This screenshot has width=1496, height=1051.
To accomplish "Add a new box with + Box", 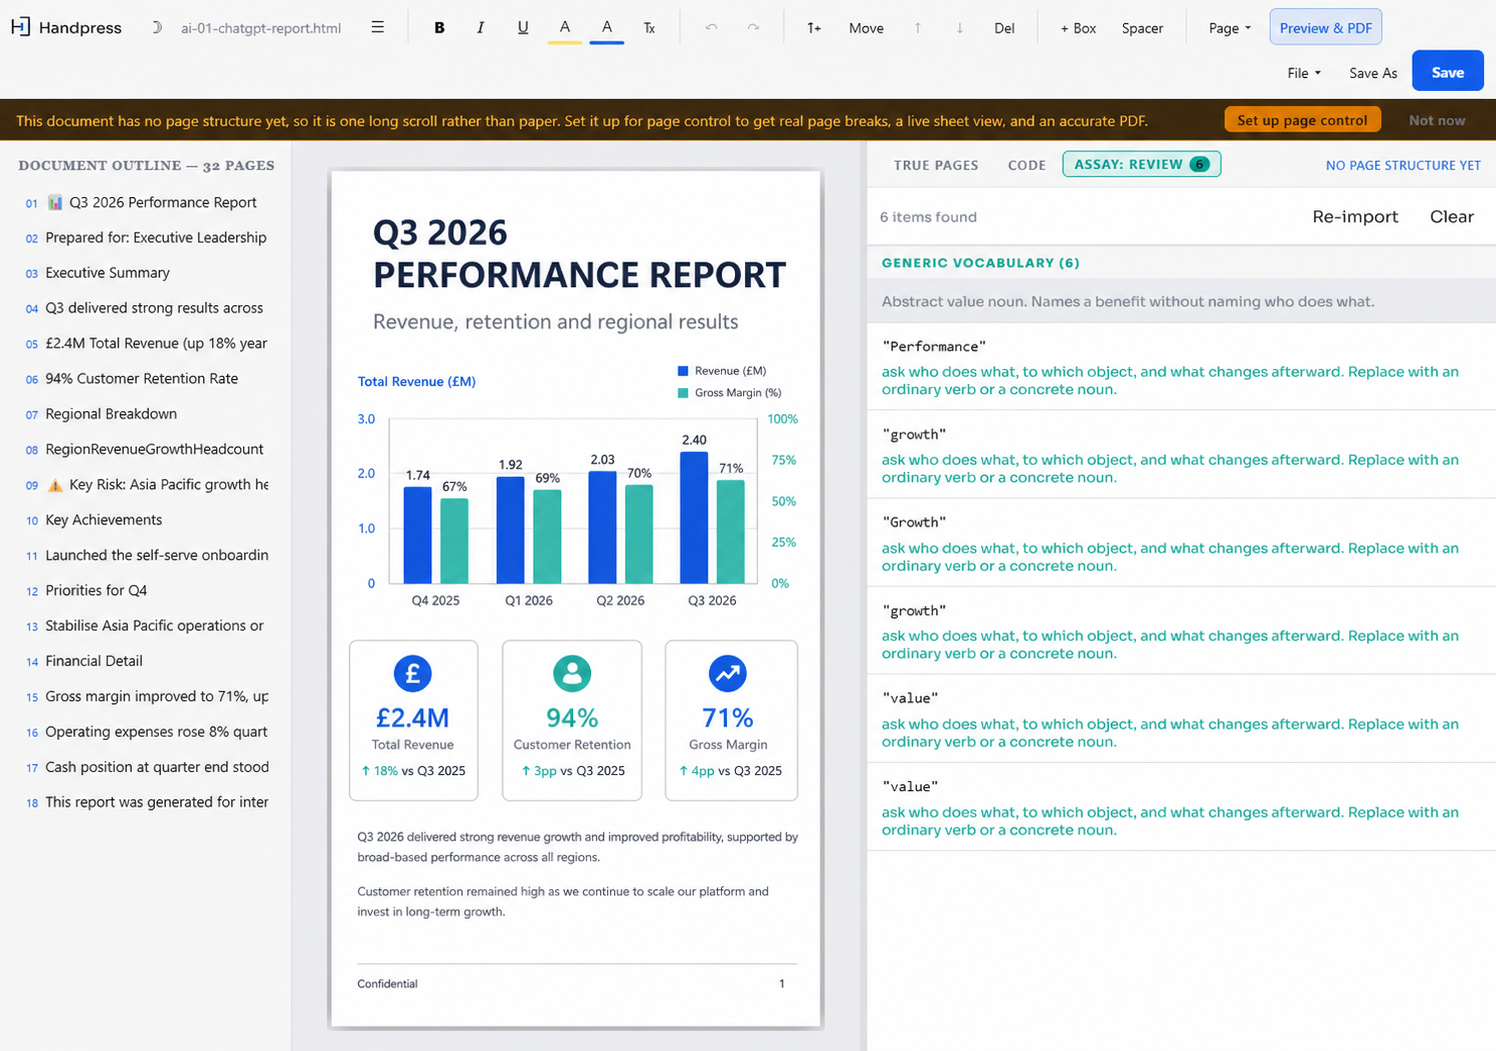I will pos(1078,28).
